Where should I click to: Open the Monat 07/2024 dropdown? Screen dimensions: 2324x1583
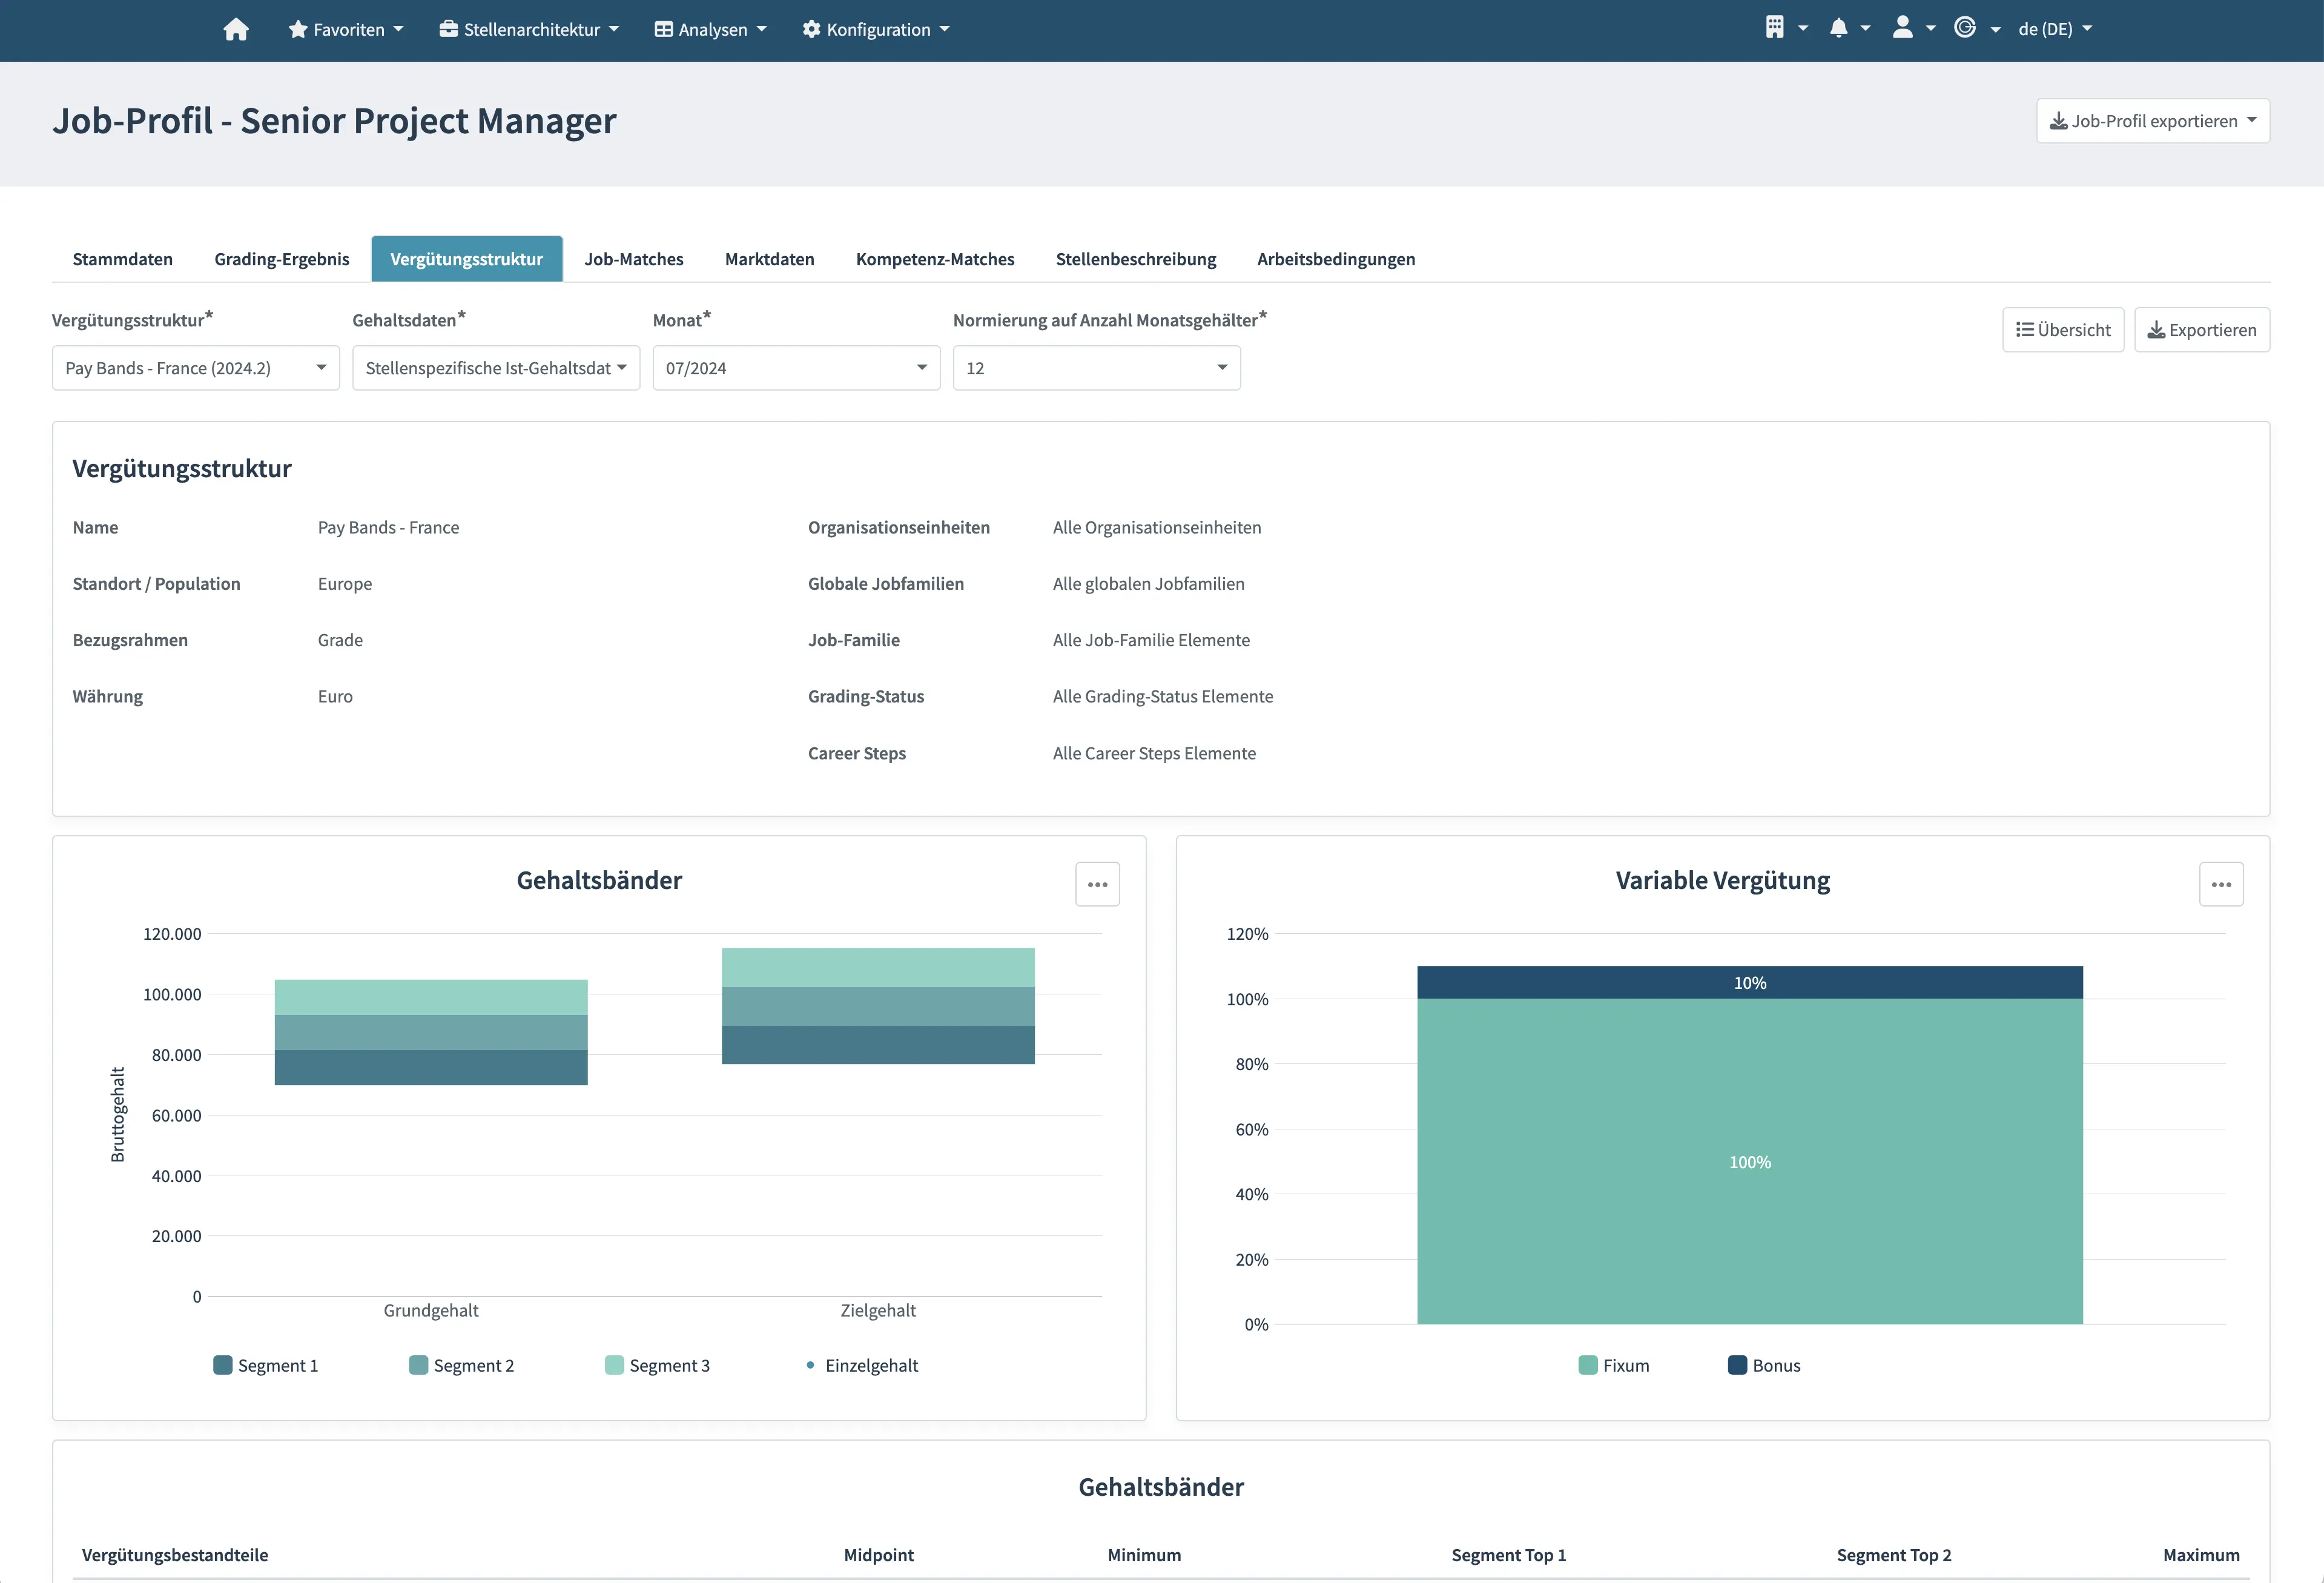[x=796, y=368]
